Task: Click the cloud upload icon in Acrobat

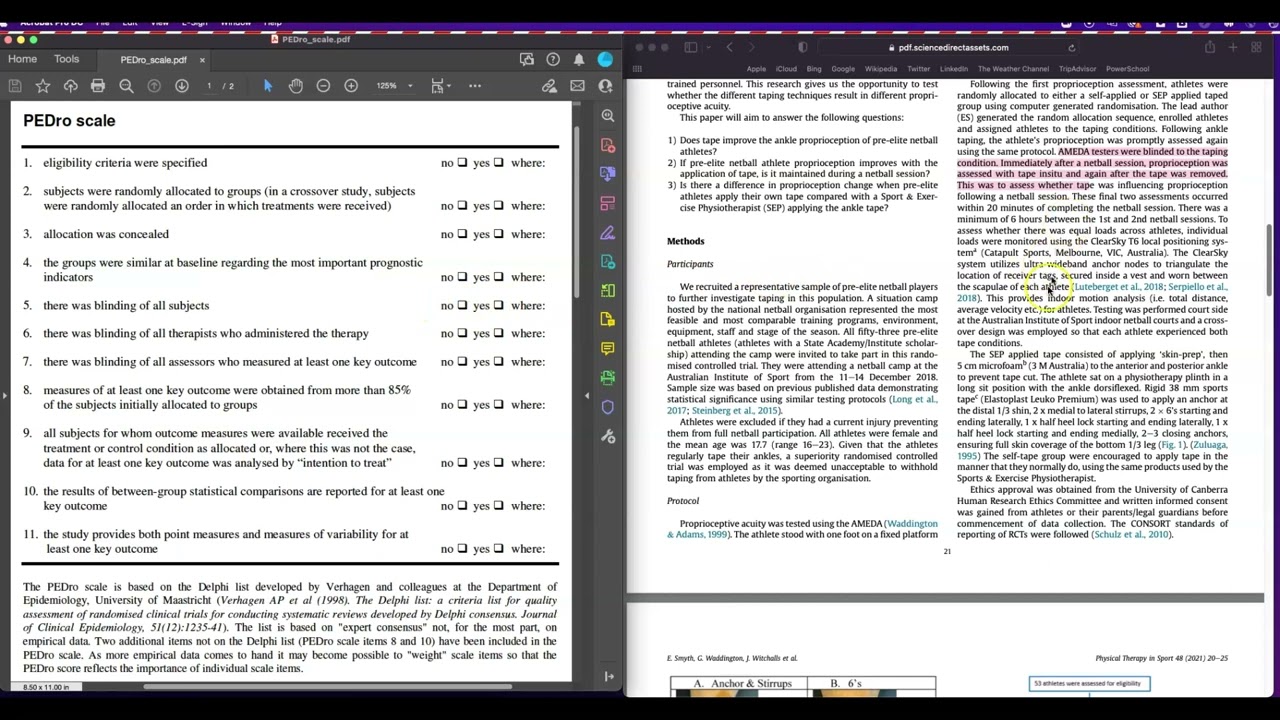Action: tap(70, 86)
